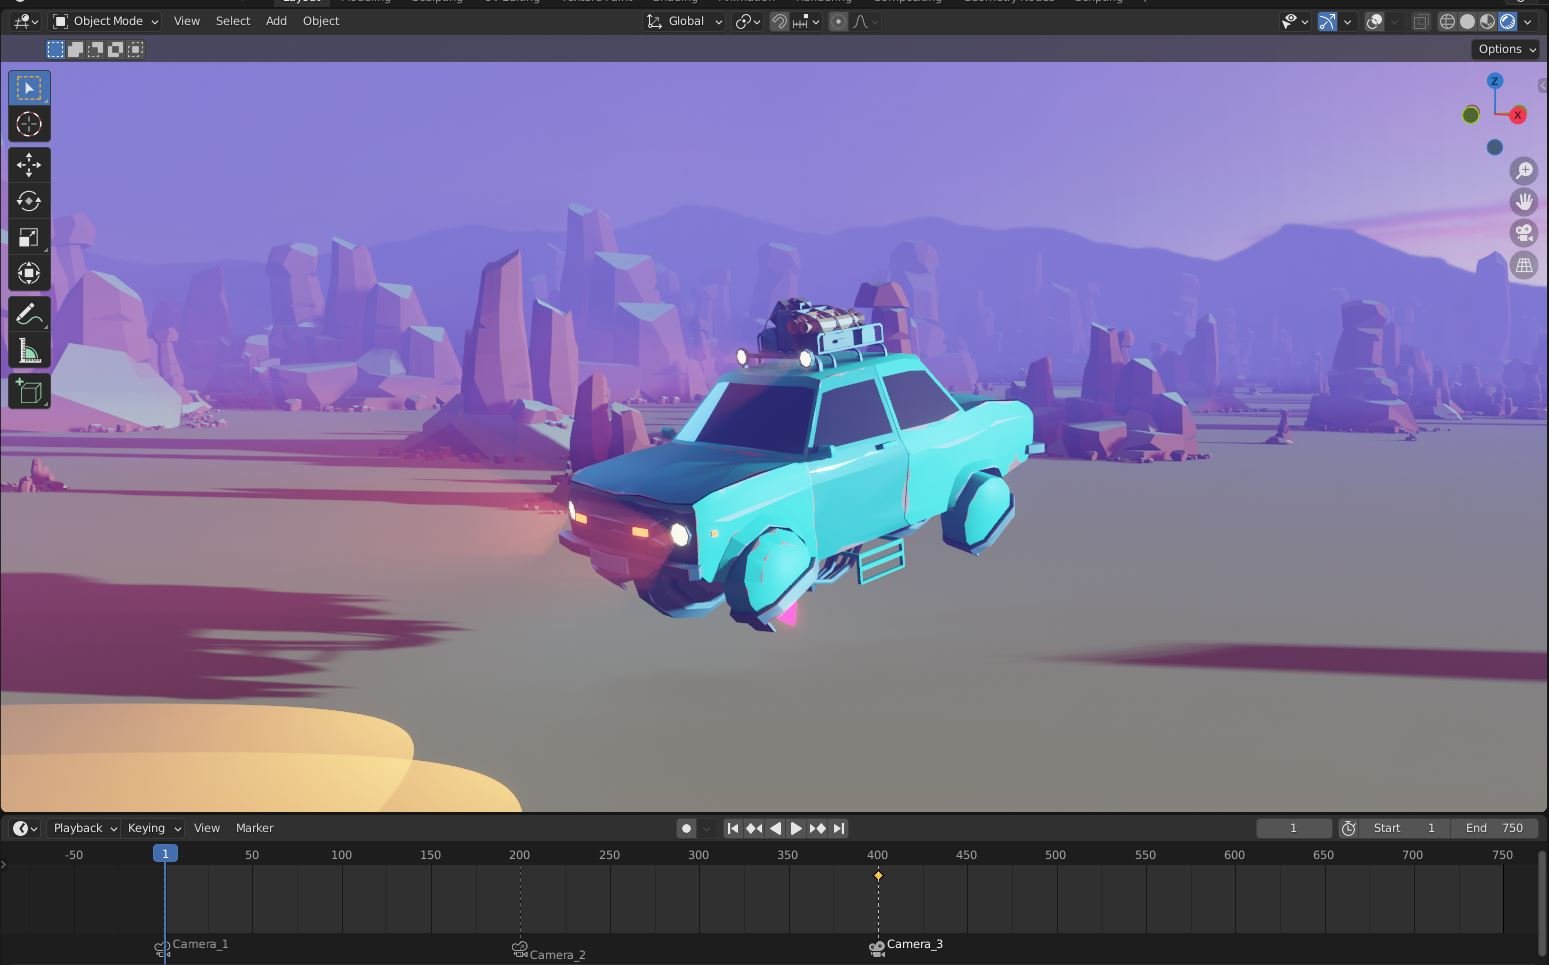
Task: Toggle auto keying record button
Action: pyautogui.click(x=686, y=828)
